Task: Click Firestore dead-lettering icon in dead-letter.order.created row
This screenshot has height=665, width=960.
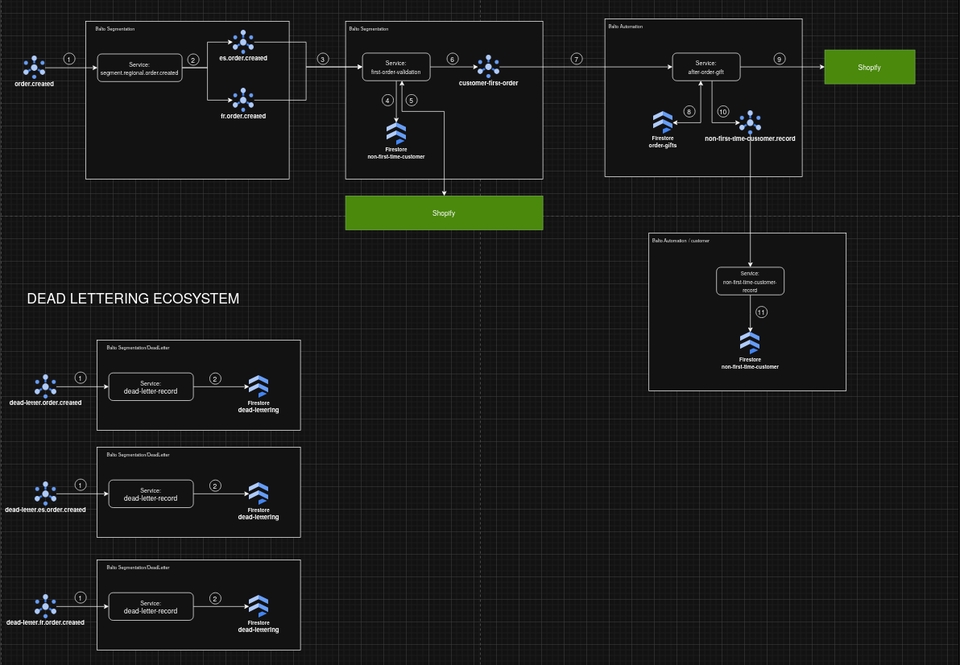Action: (x=258, y=387)
